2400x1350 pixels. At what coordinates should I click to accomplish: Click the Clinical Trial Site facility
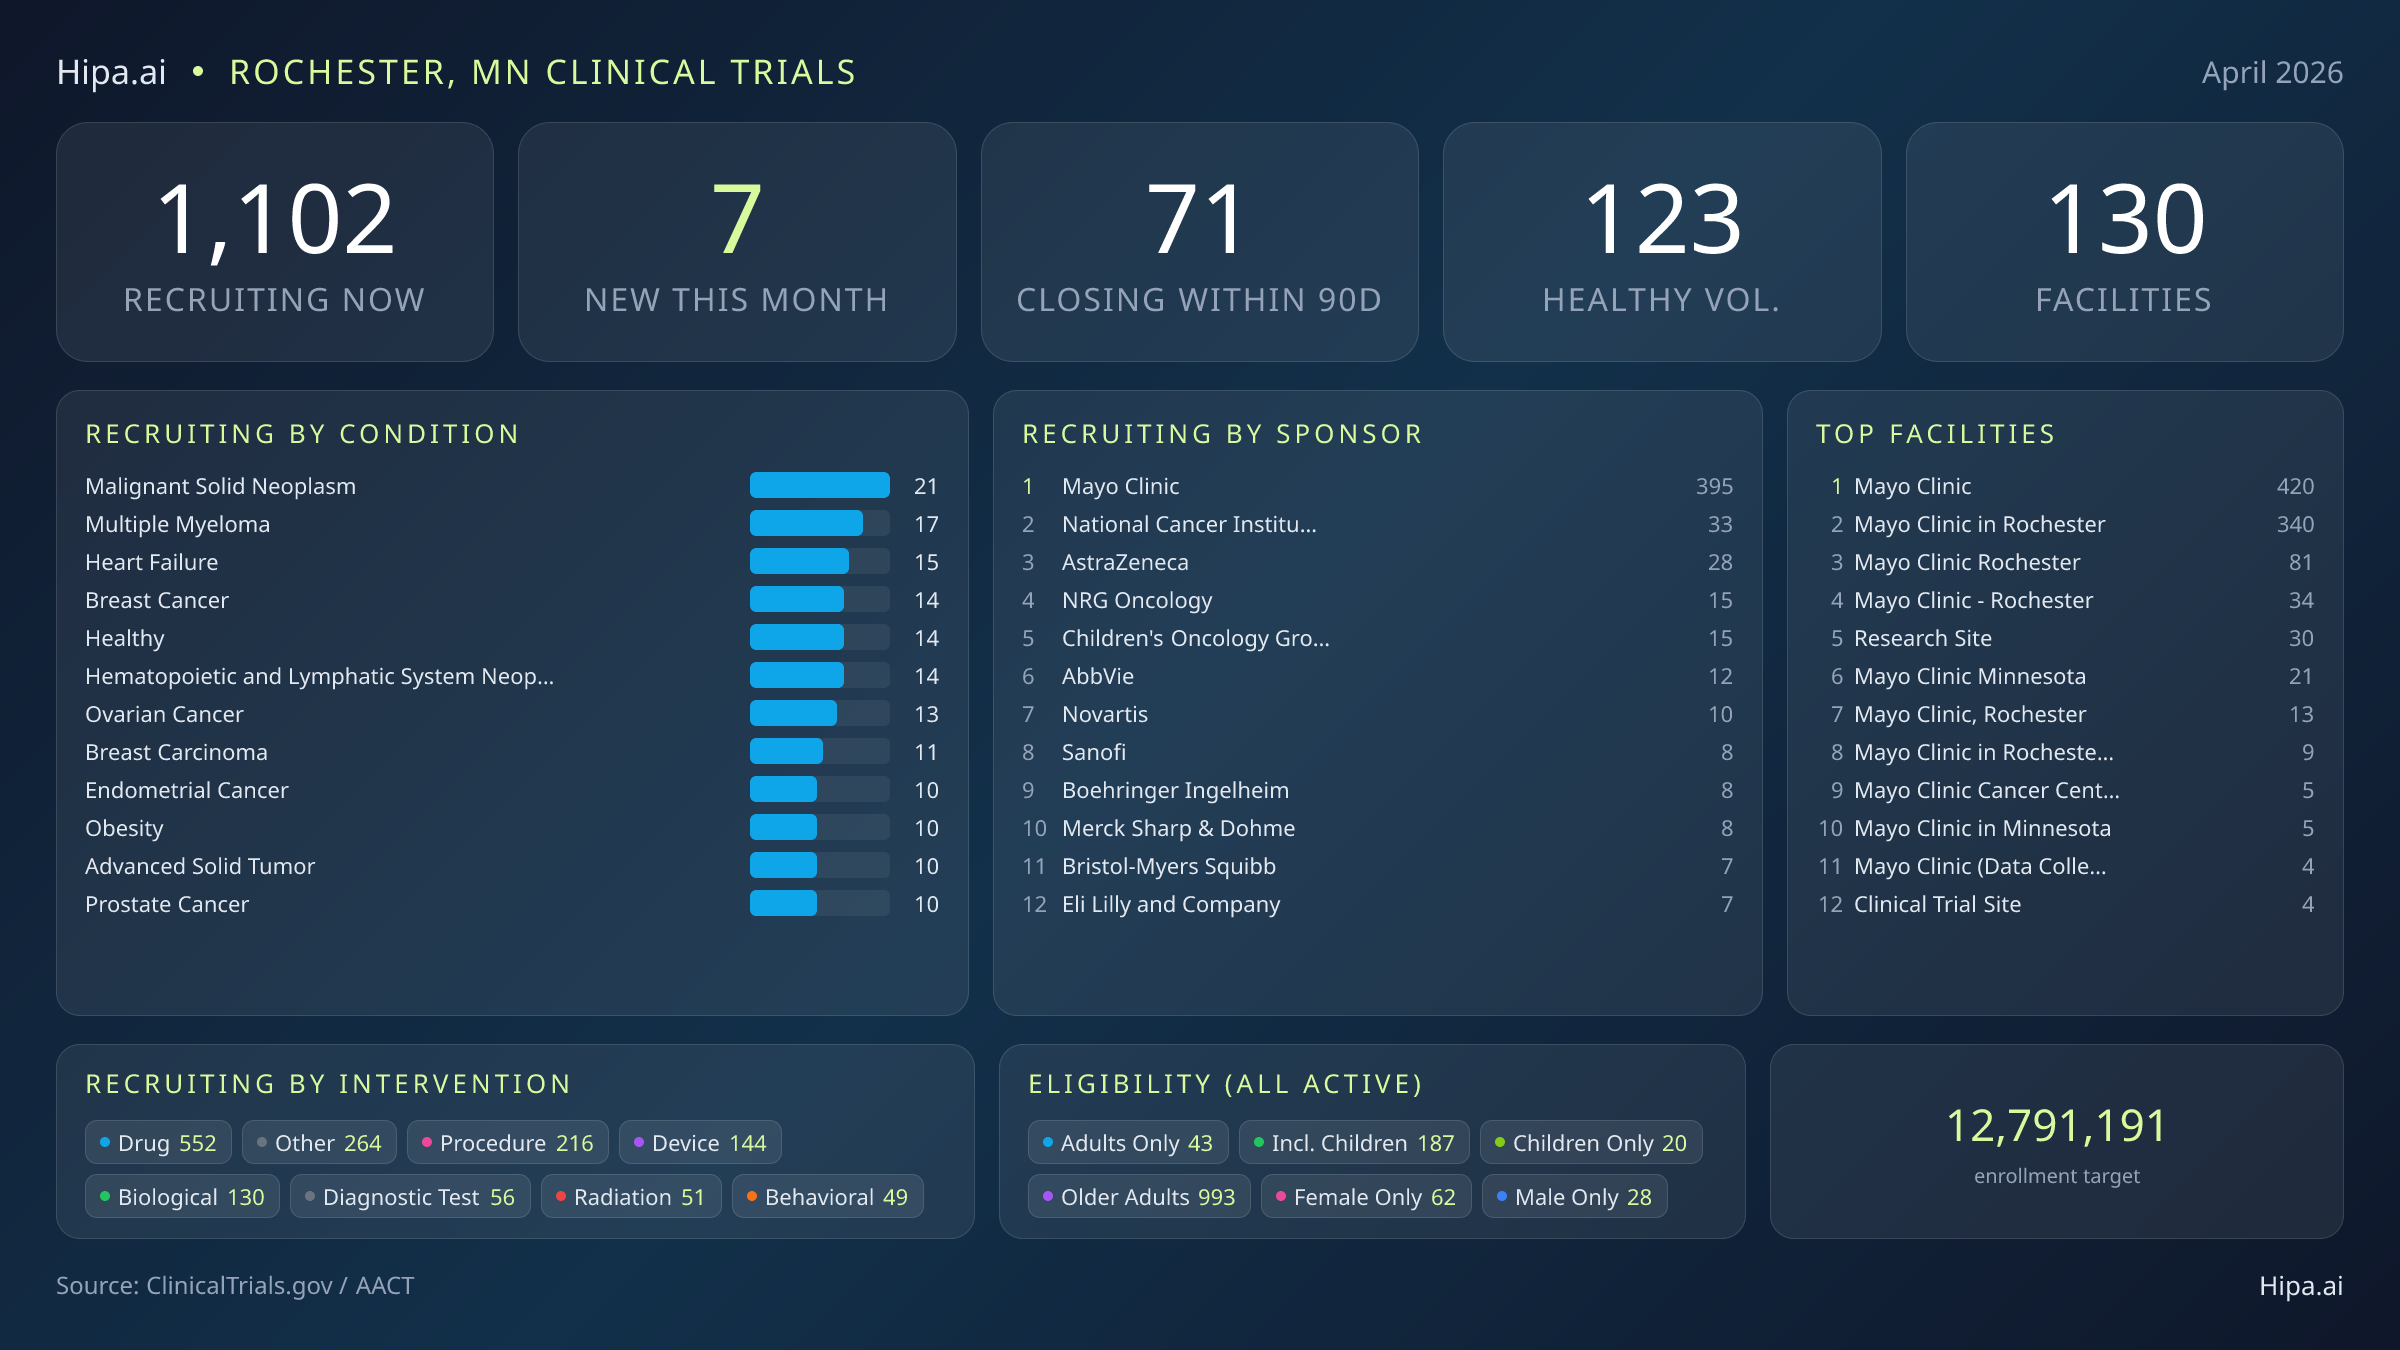coord(2065,903)
